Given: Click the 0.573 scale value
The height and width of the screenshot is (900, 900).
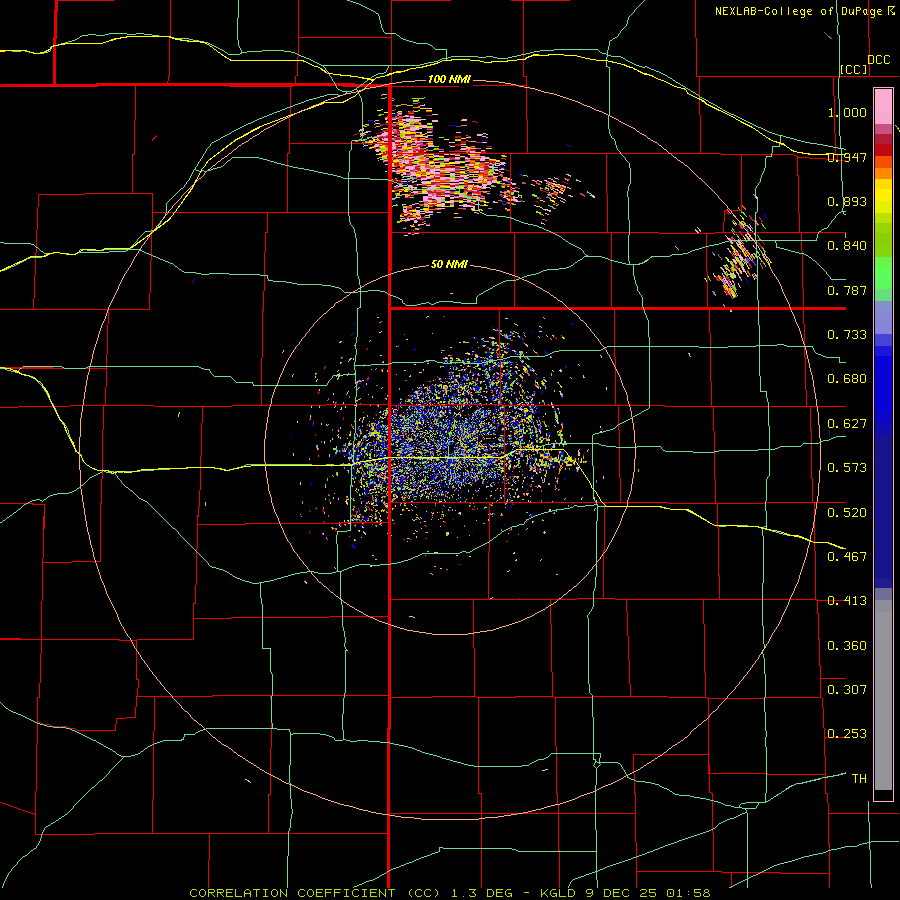Looking at the screenshot, I should coord(847,468).
